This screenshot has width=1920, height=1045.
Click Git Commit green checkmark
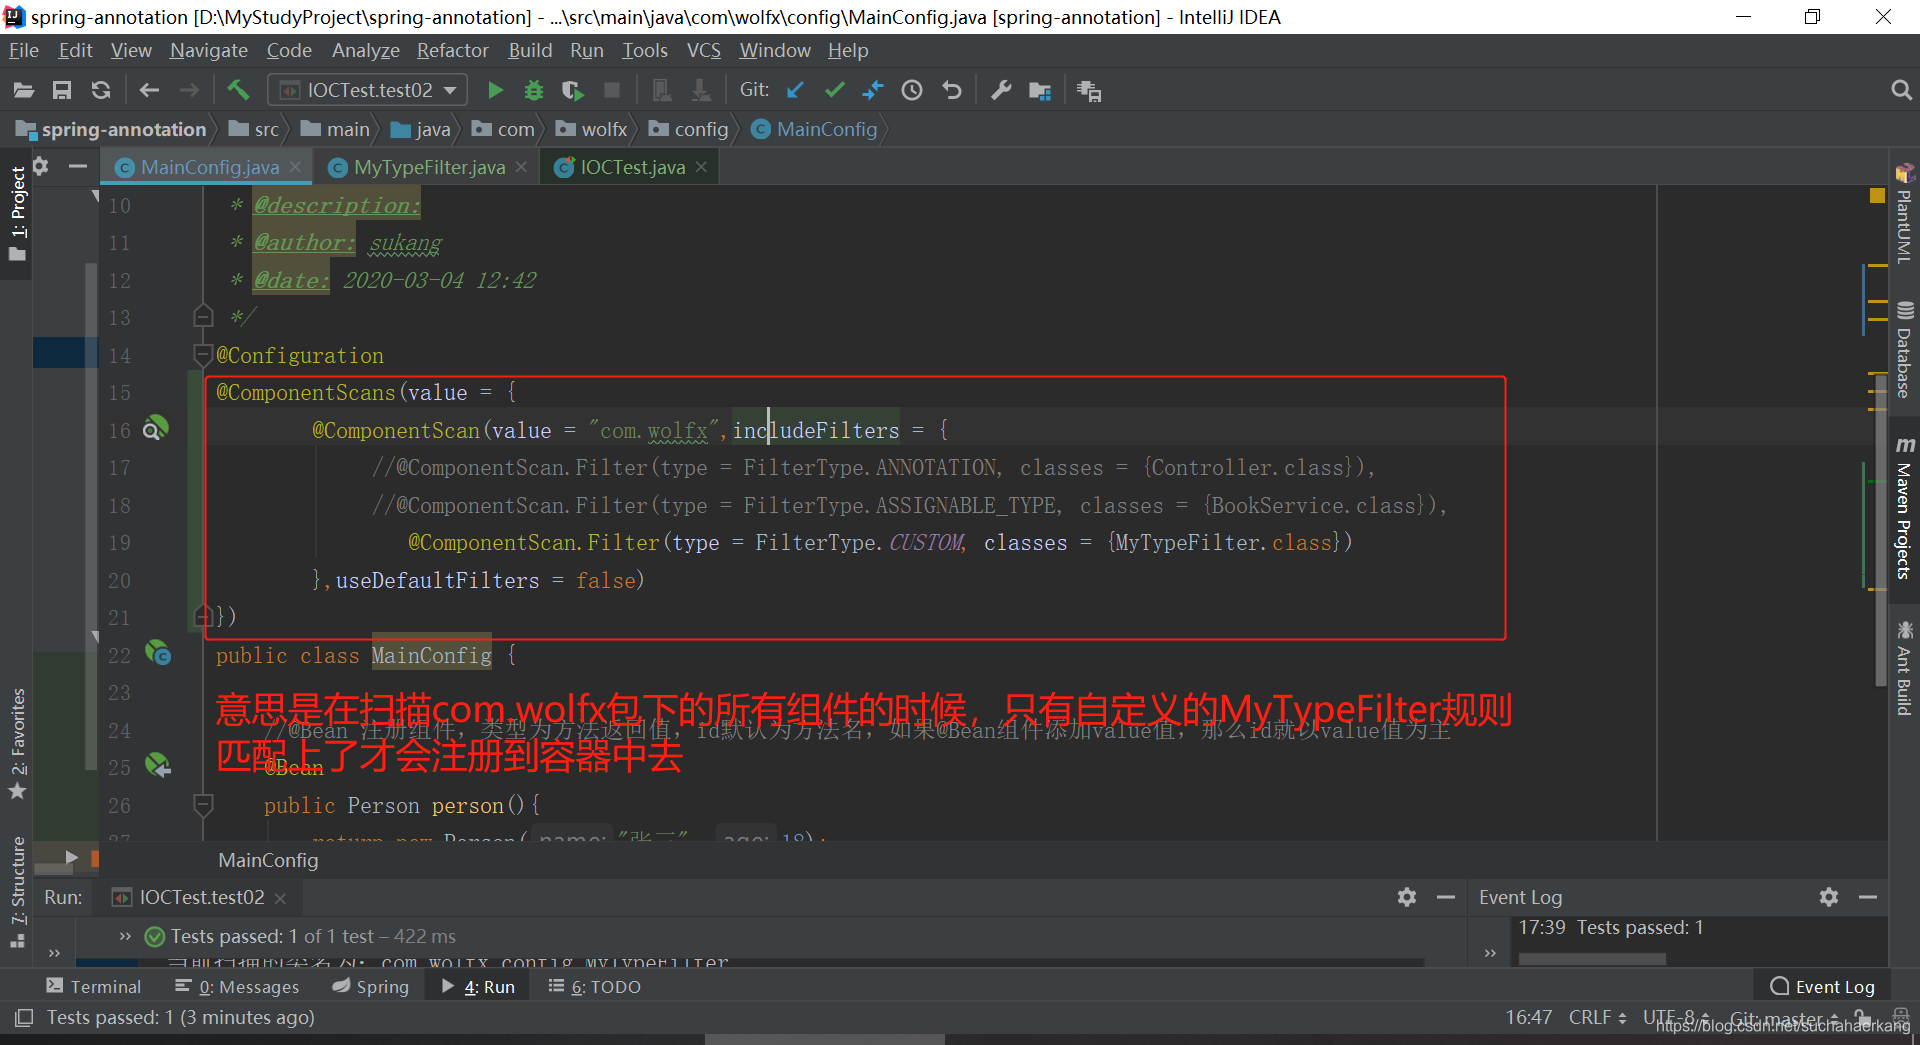(834, 91)
